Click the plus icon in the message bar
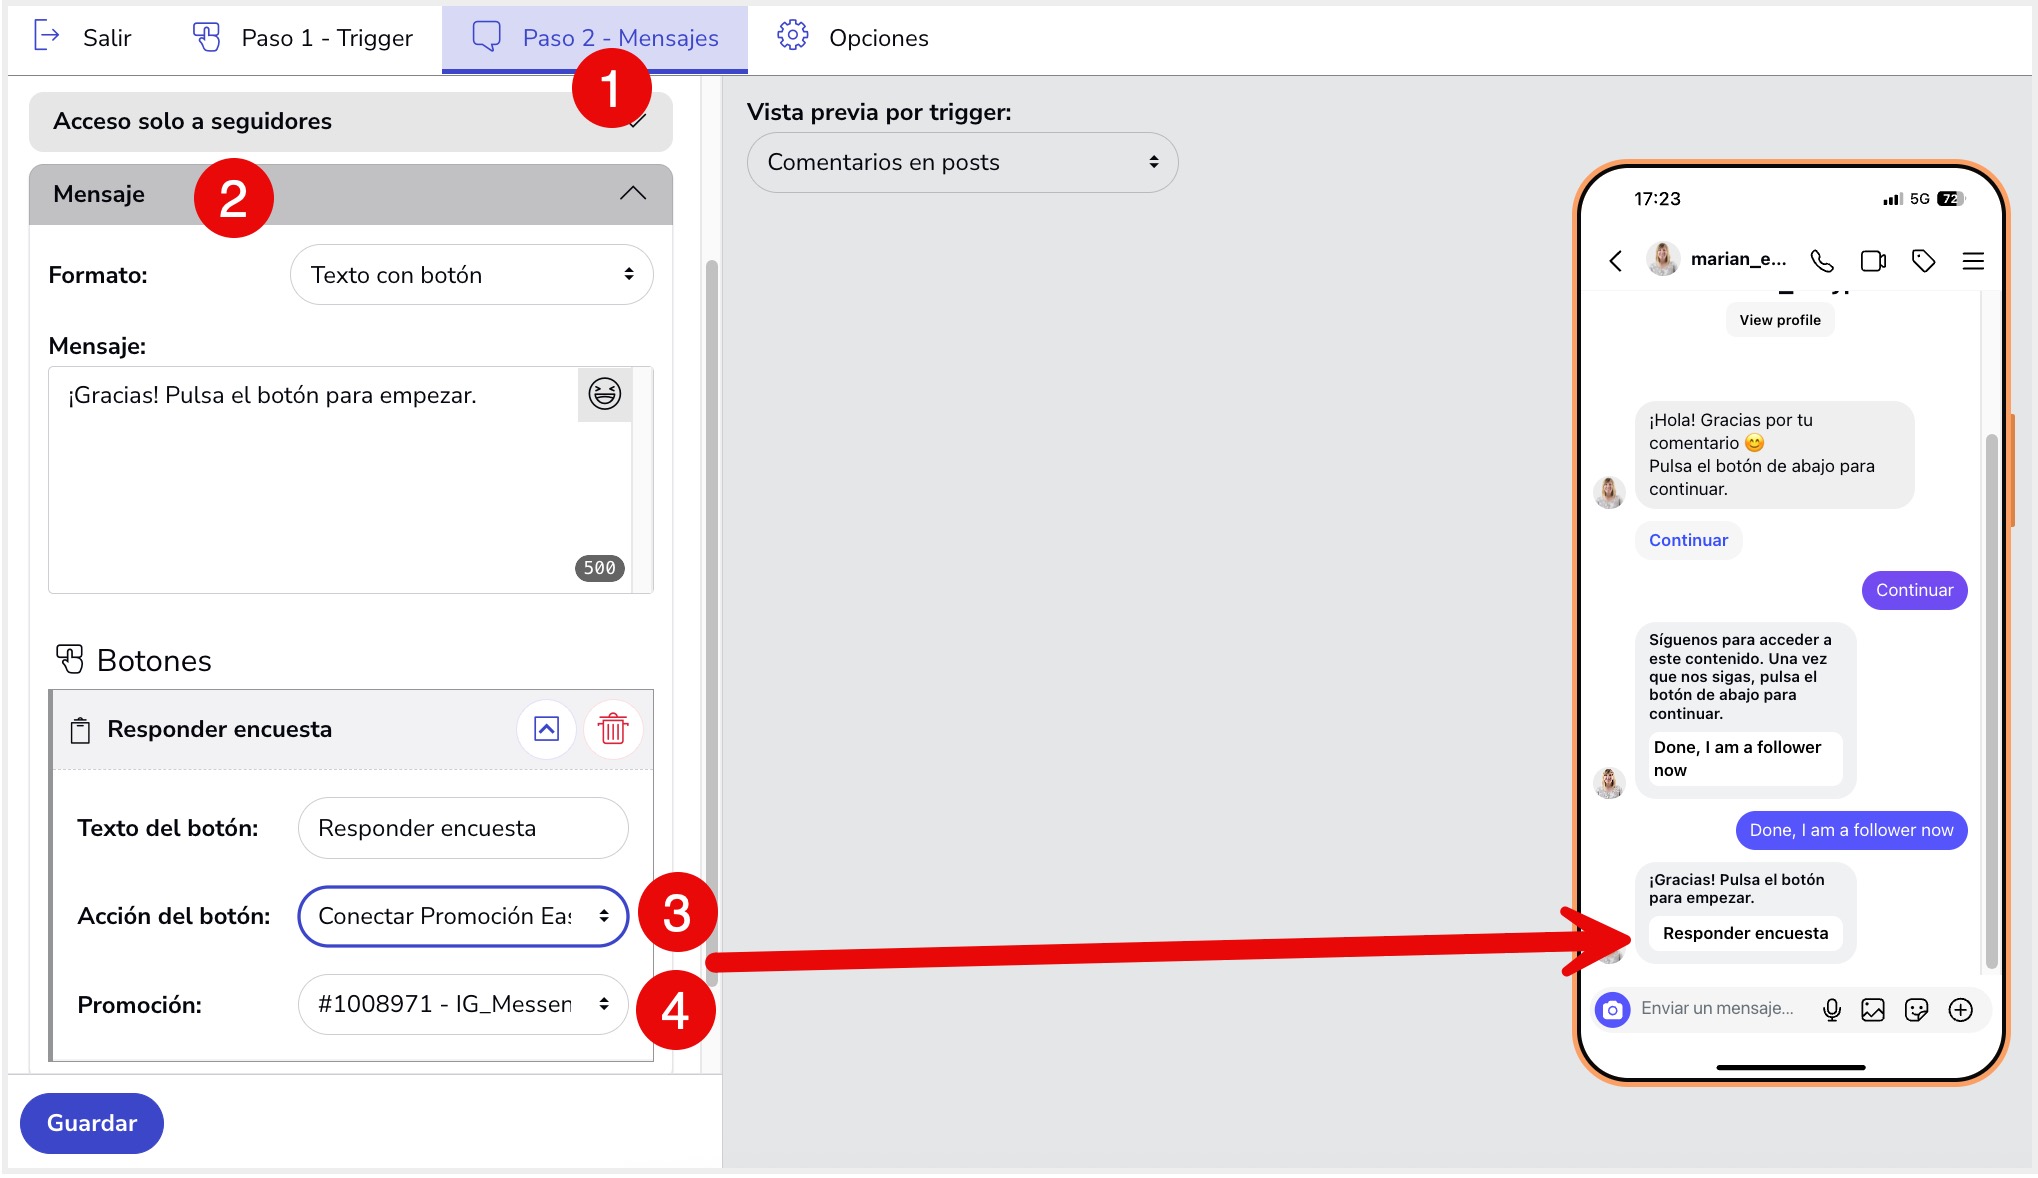 tap(1960, 1010)
